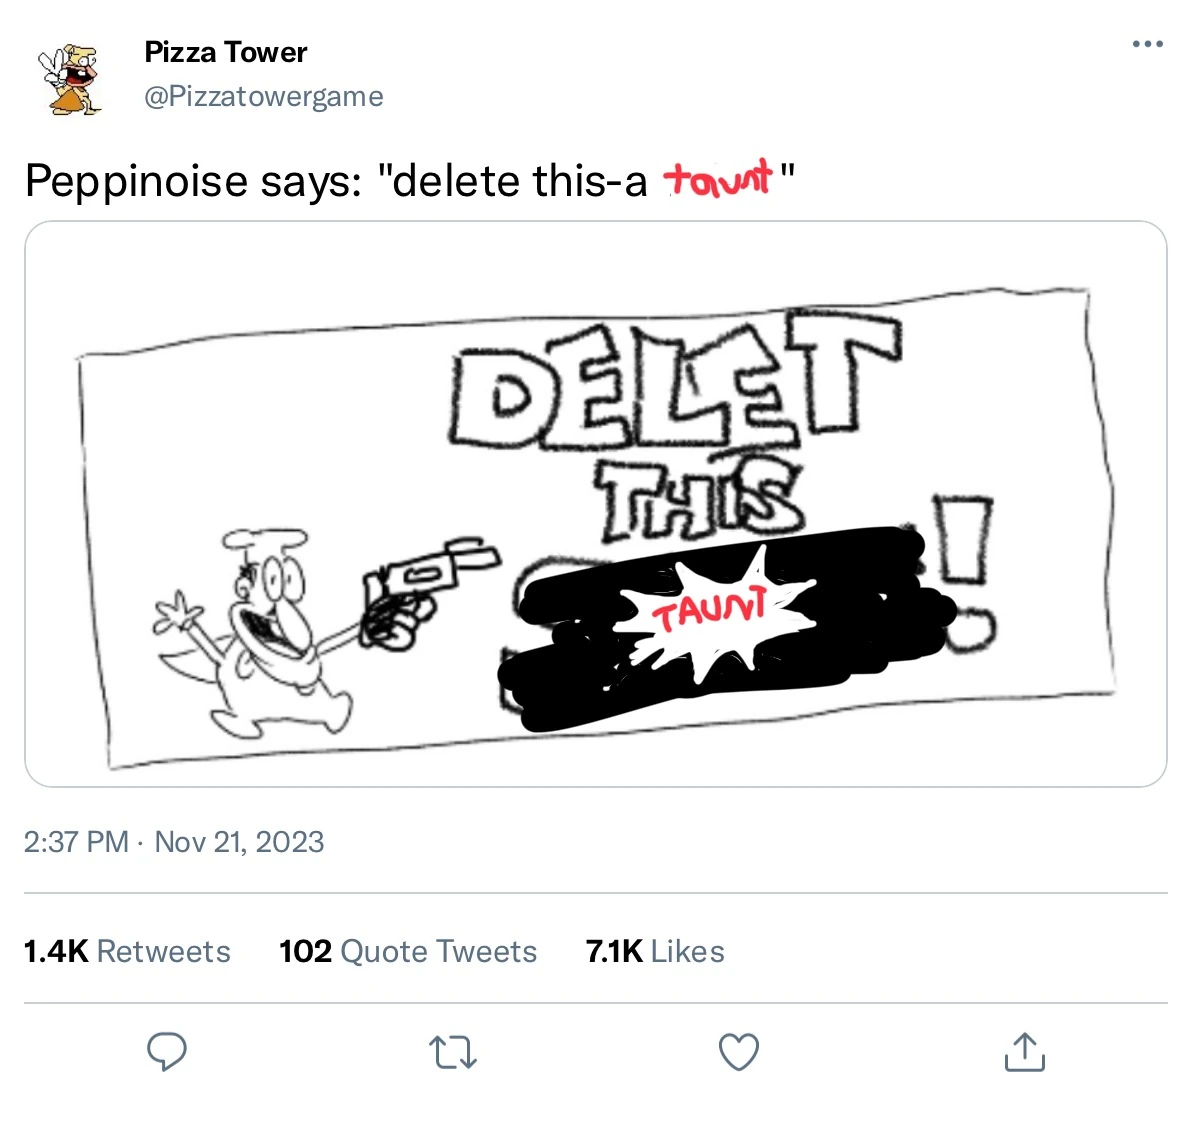Screen dimensions: 1192x1124
Task: Like the tweet with the heart icon
Action: click(x=739, y=1052)
